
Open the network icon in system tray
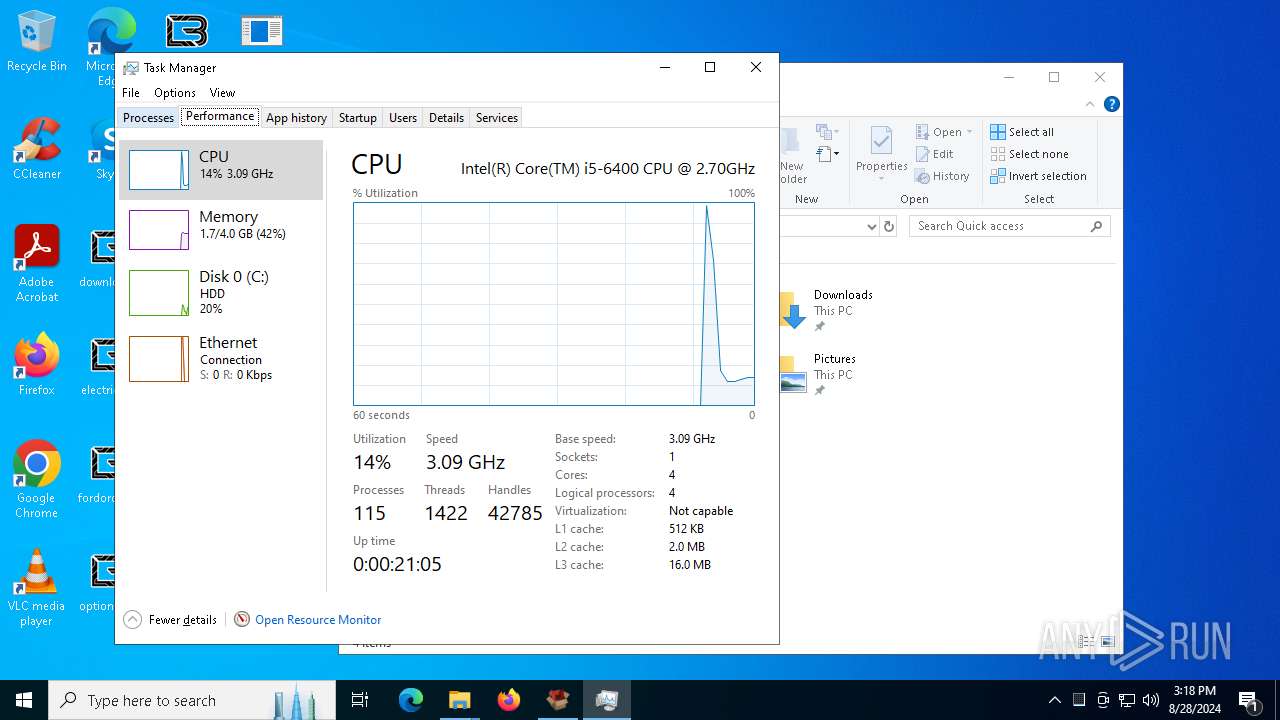click(x=1127, y=700)
